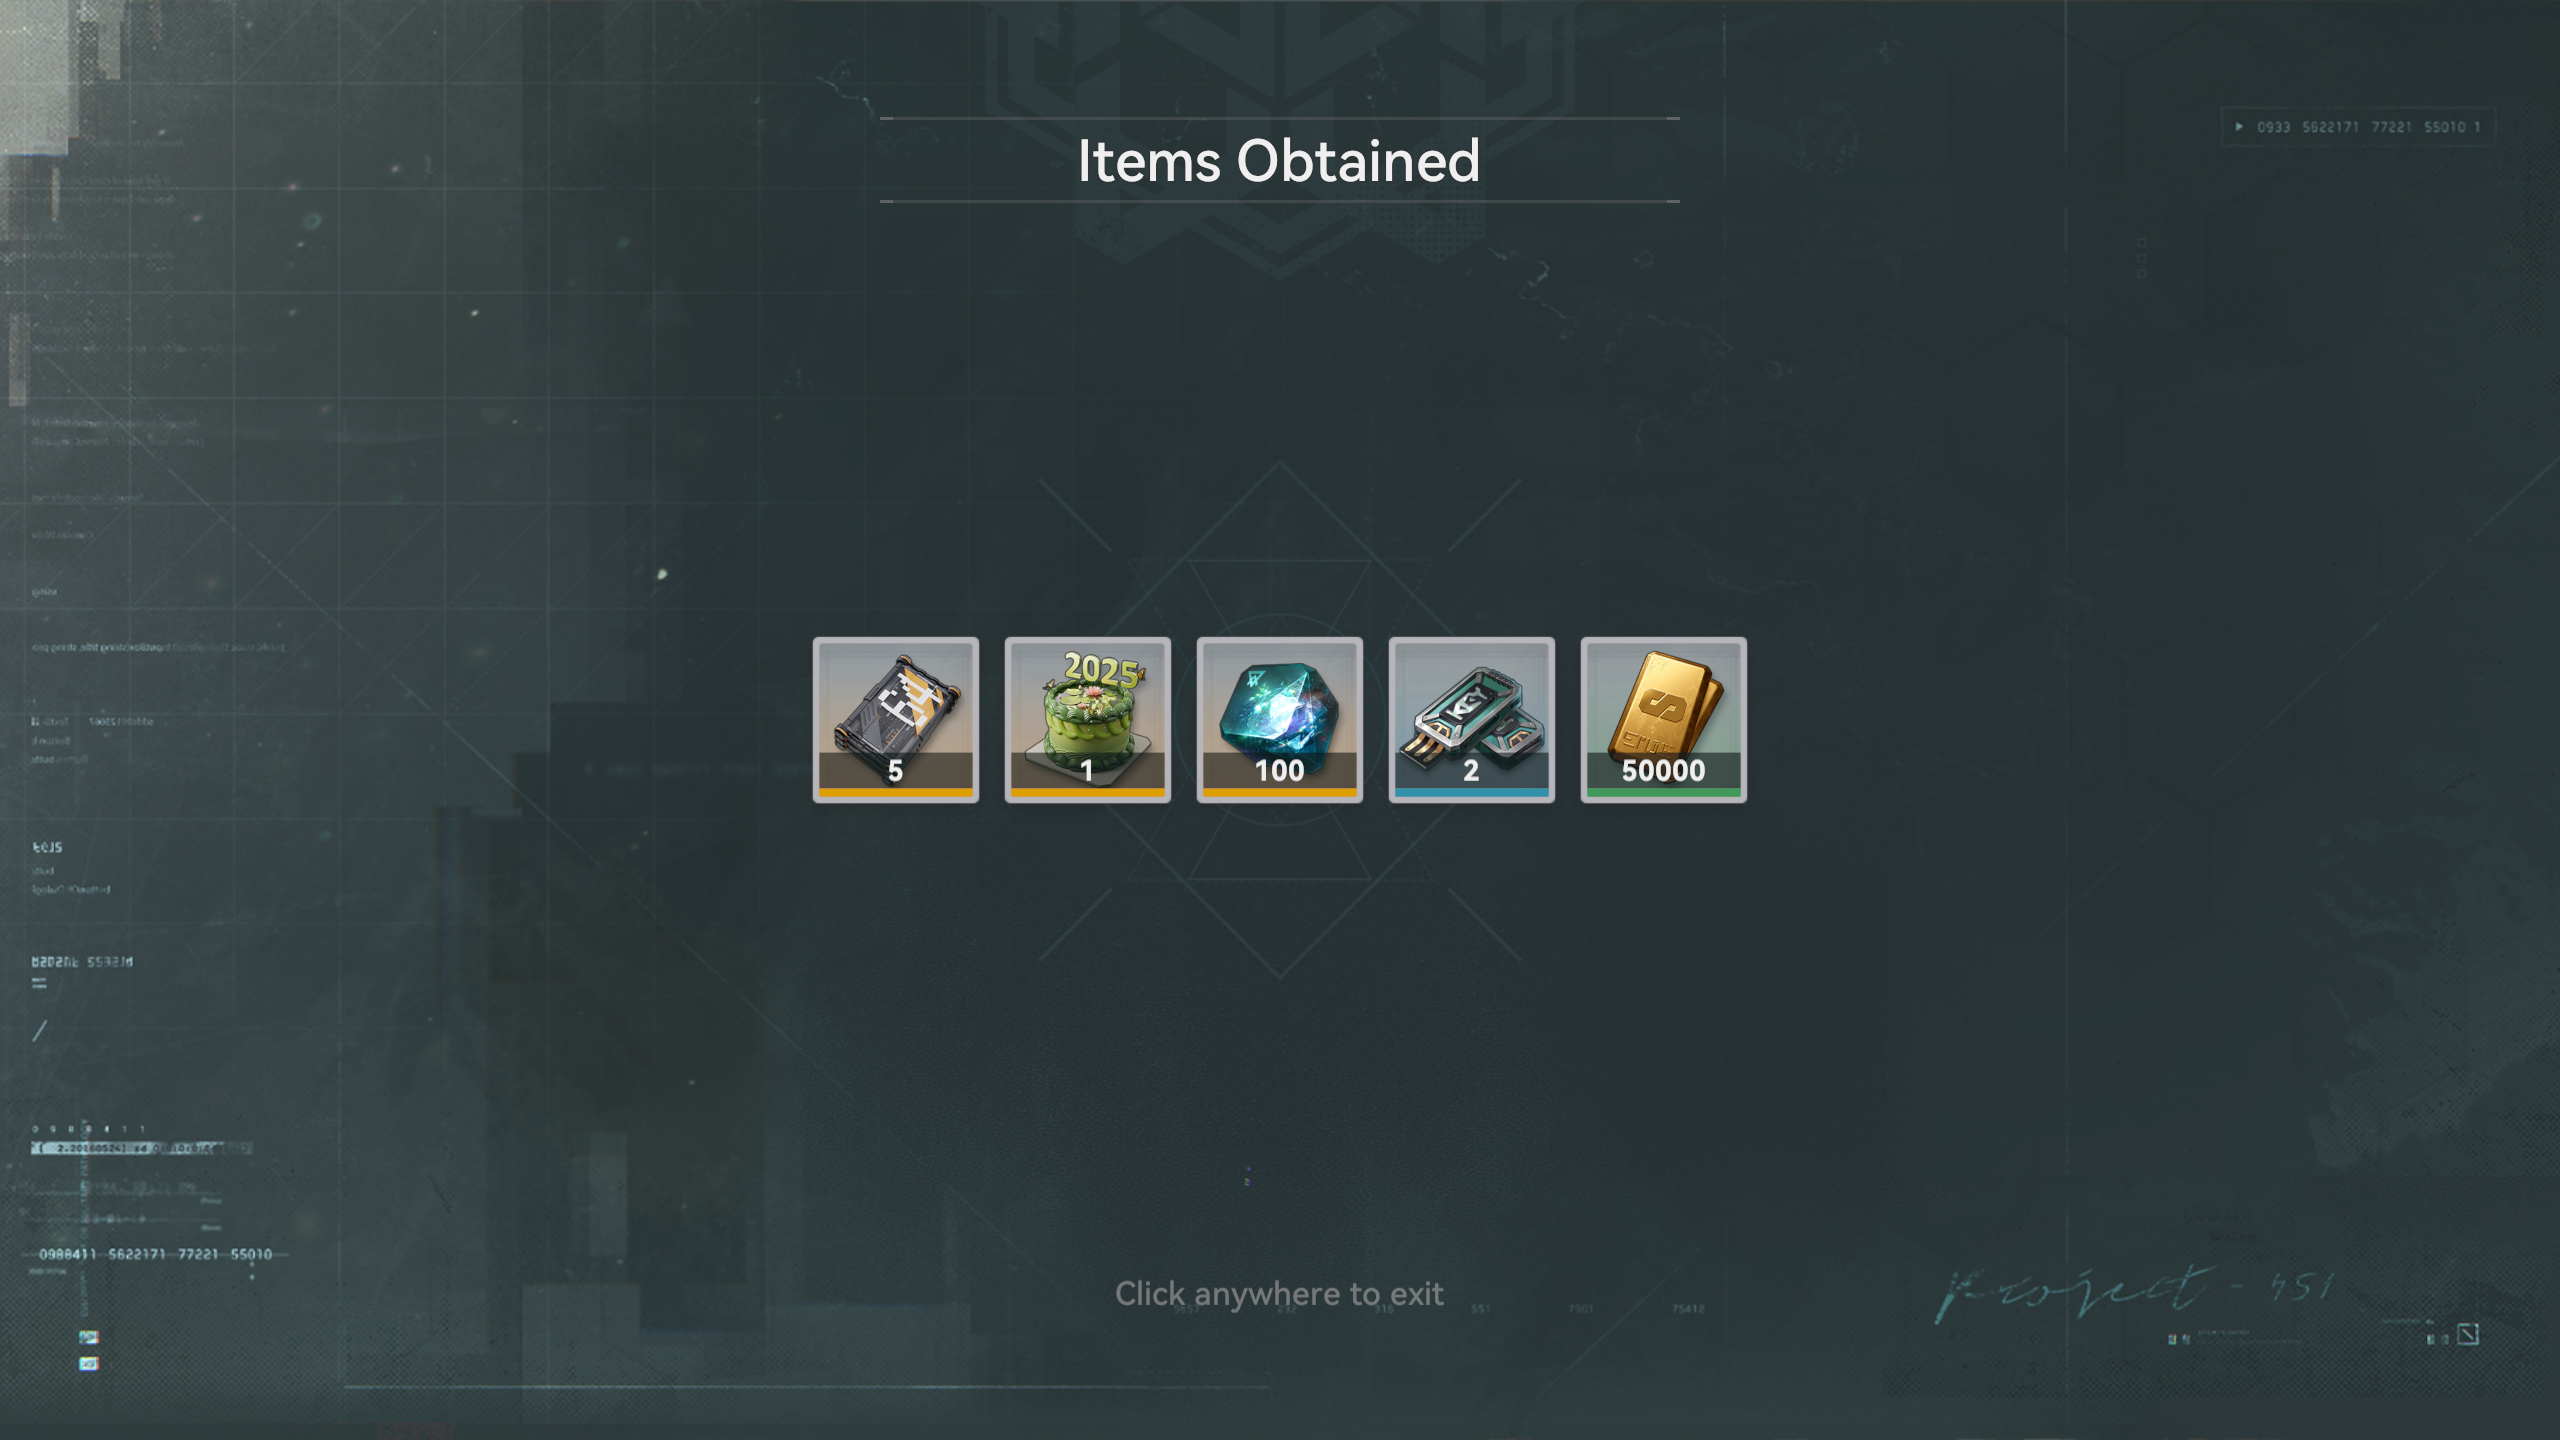Screen dimensions: 2560x1440
Task: Click the blue rarity bar under KEY item
Action: (x=1471, y=793)
